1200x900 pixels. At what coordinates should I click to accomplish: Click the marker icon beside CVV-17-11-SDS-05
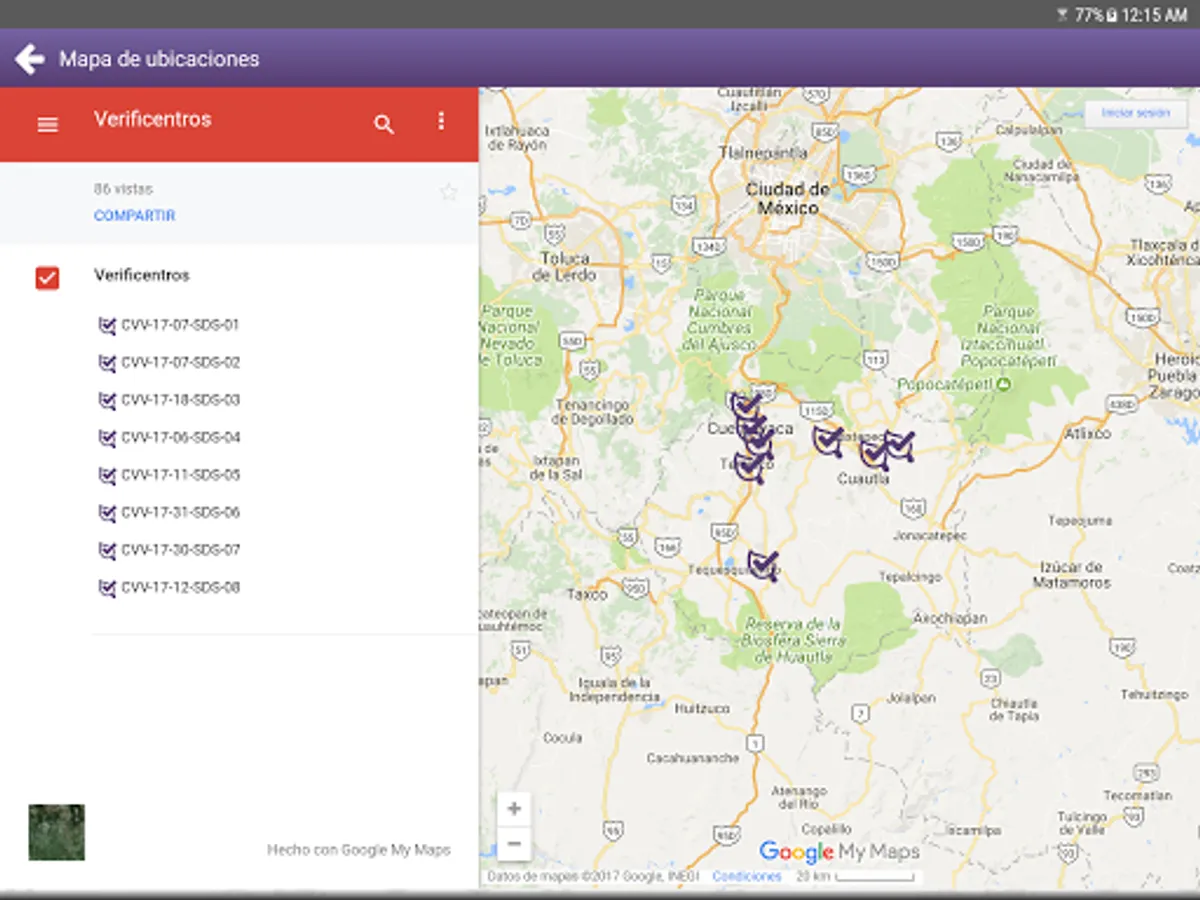pyautogui.click(x=107, y=475)
